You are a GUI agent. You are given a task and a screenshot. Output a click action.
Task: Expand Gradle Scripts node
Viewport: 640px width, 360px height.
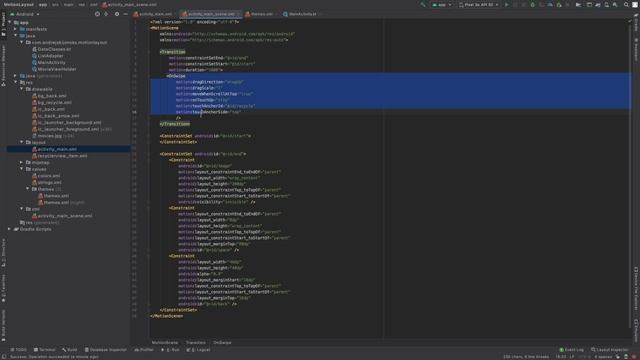9,229
